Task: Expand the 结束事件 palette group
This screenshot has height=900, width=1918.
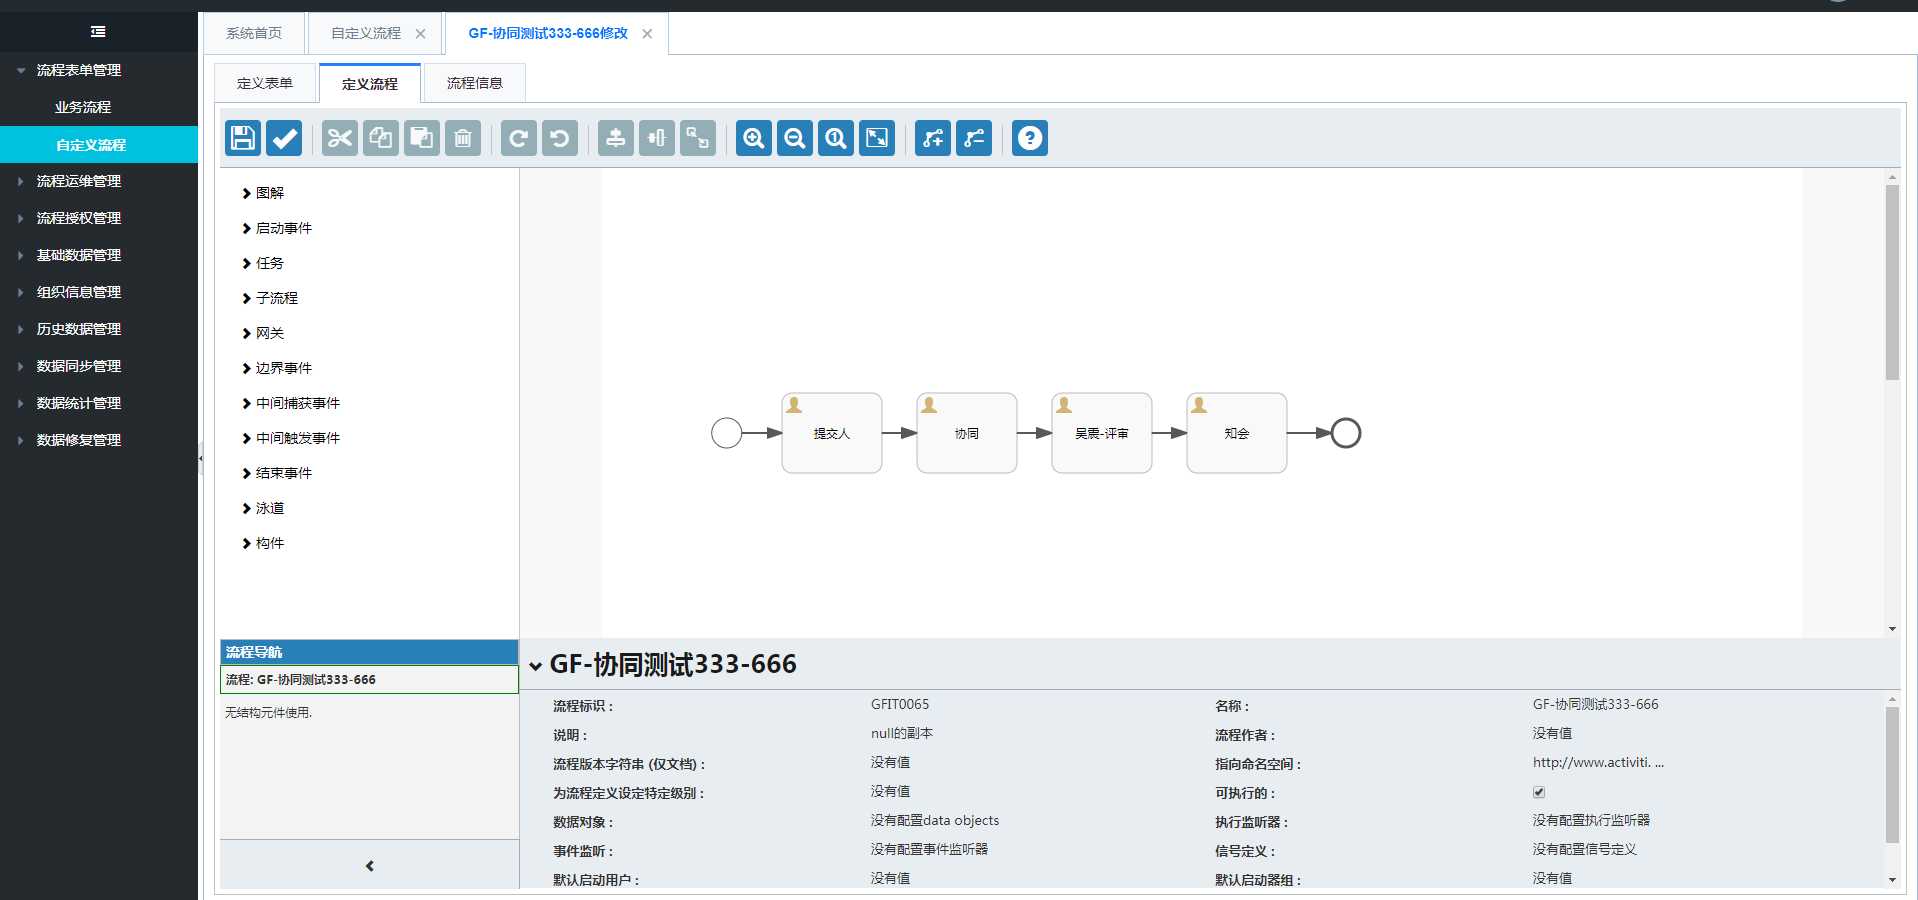Action: pos(277,473)
